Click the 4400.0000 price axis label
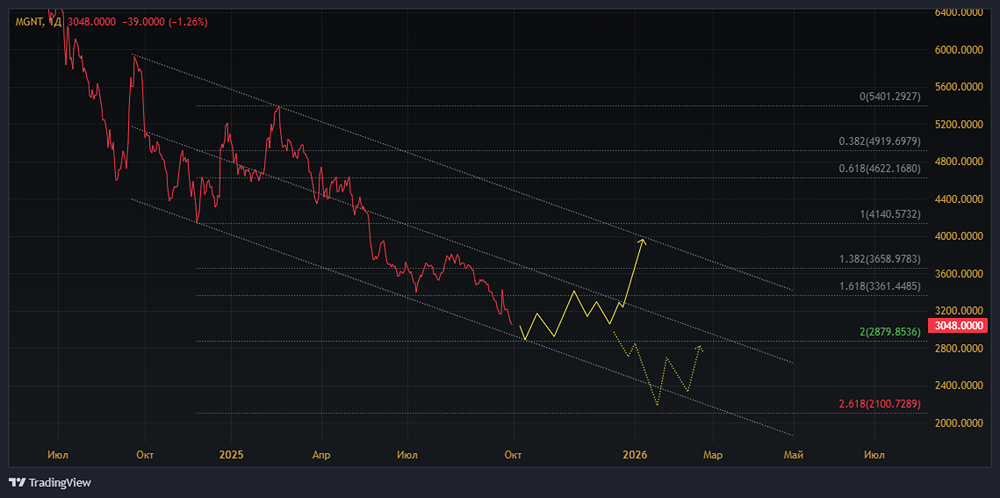Screen dimensions: 1000x498 (957, 199)
